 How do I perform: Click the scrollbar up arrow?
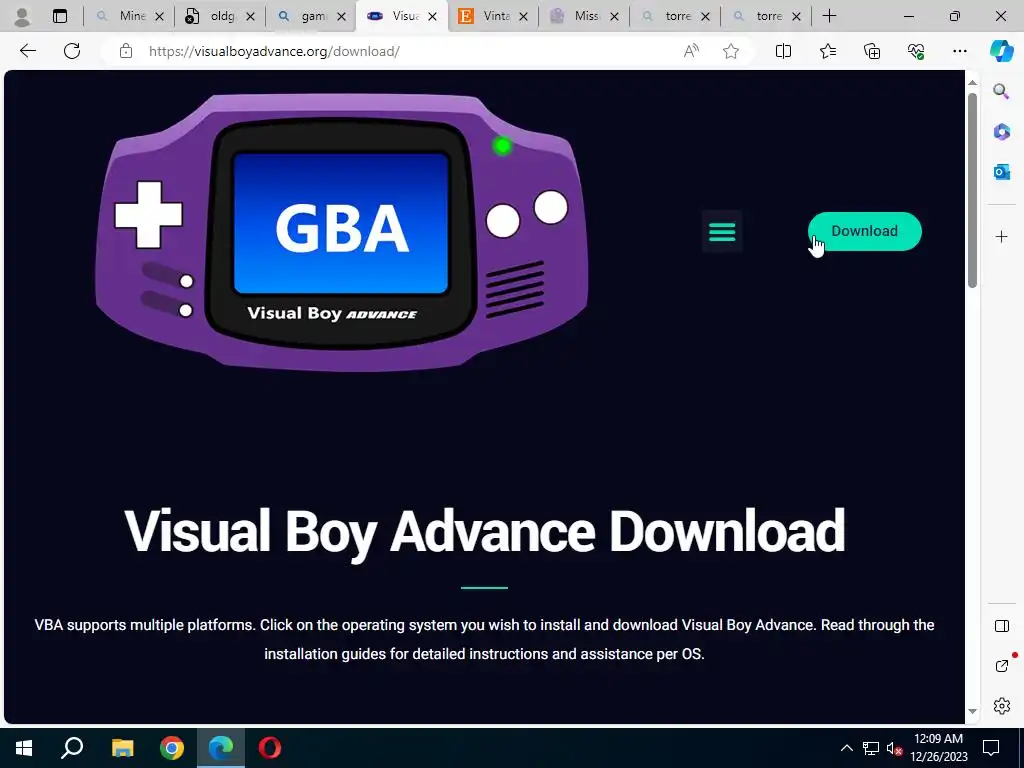pos(972,82)
